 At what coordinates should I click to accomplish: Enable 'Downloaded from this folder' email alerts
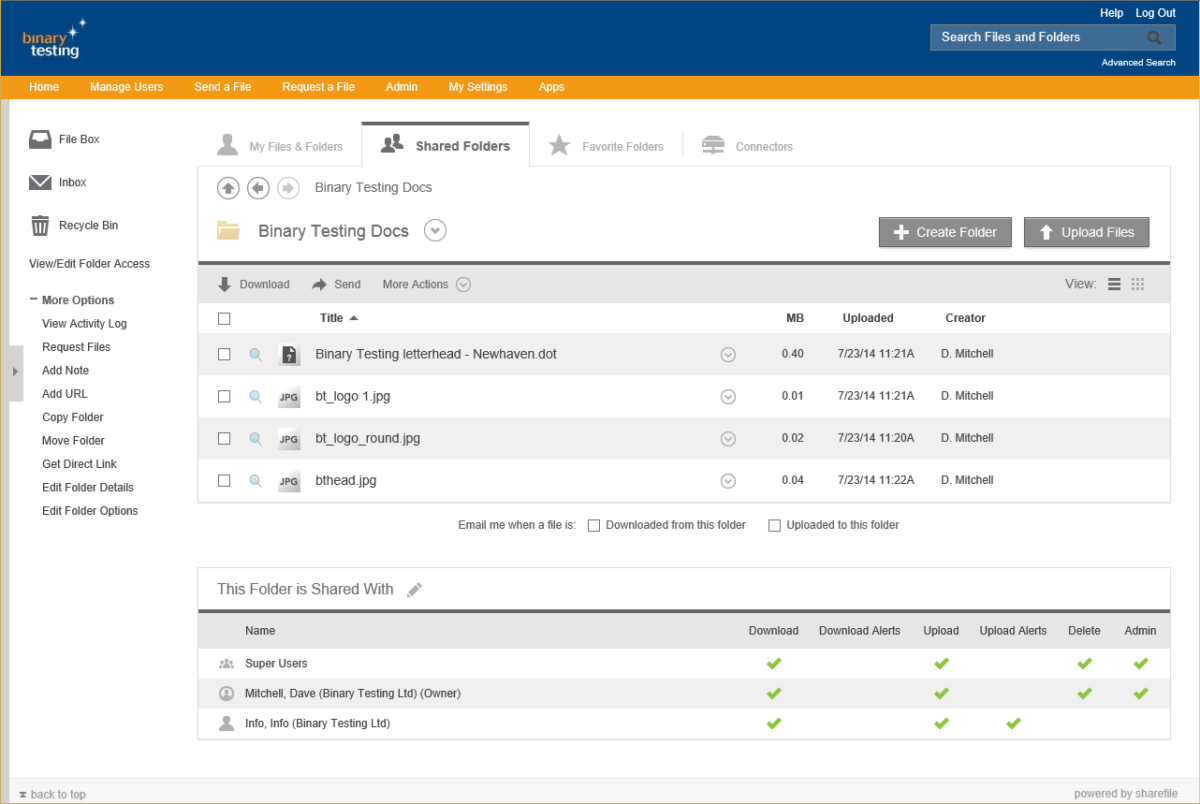[594, 524]
